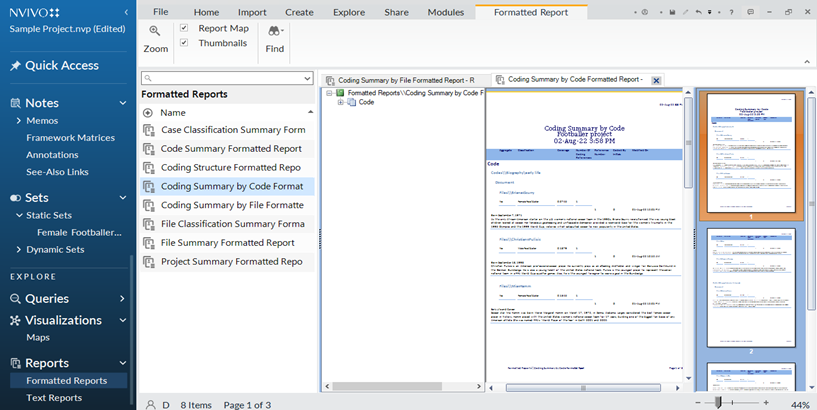Image resolution: width=817 pixels, height=410 pixels.
Task: Expand the Code node in report map
Action: point(341,103)
